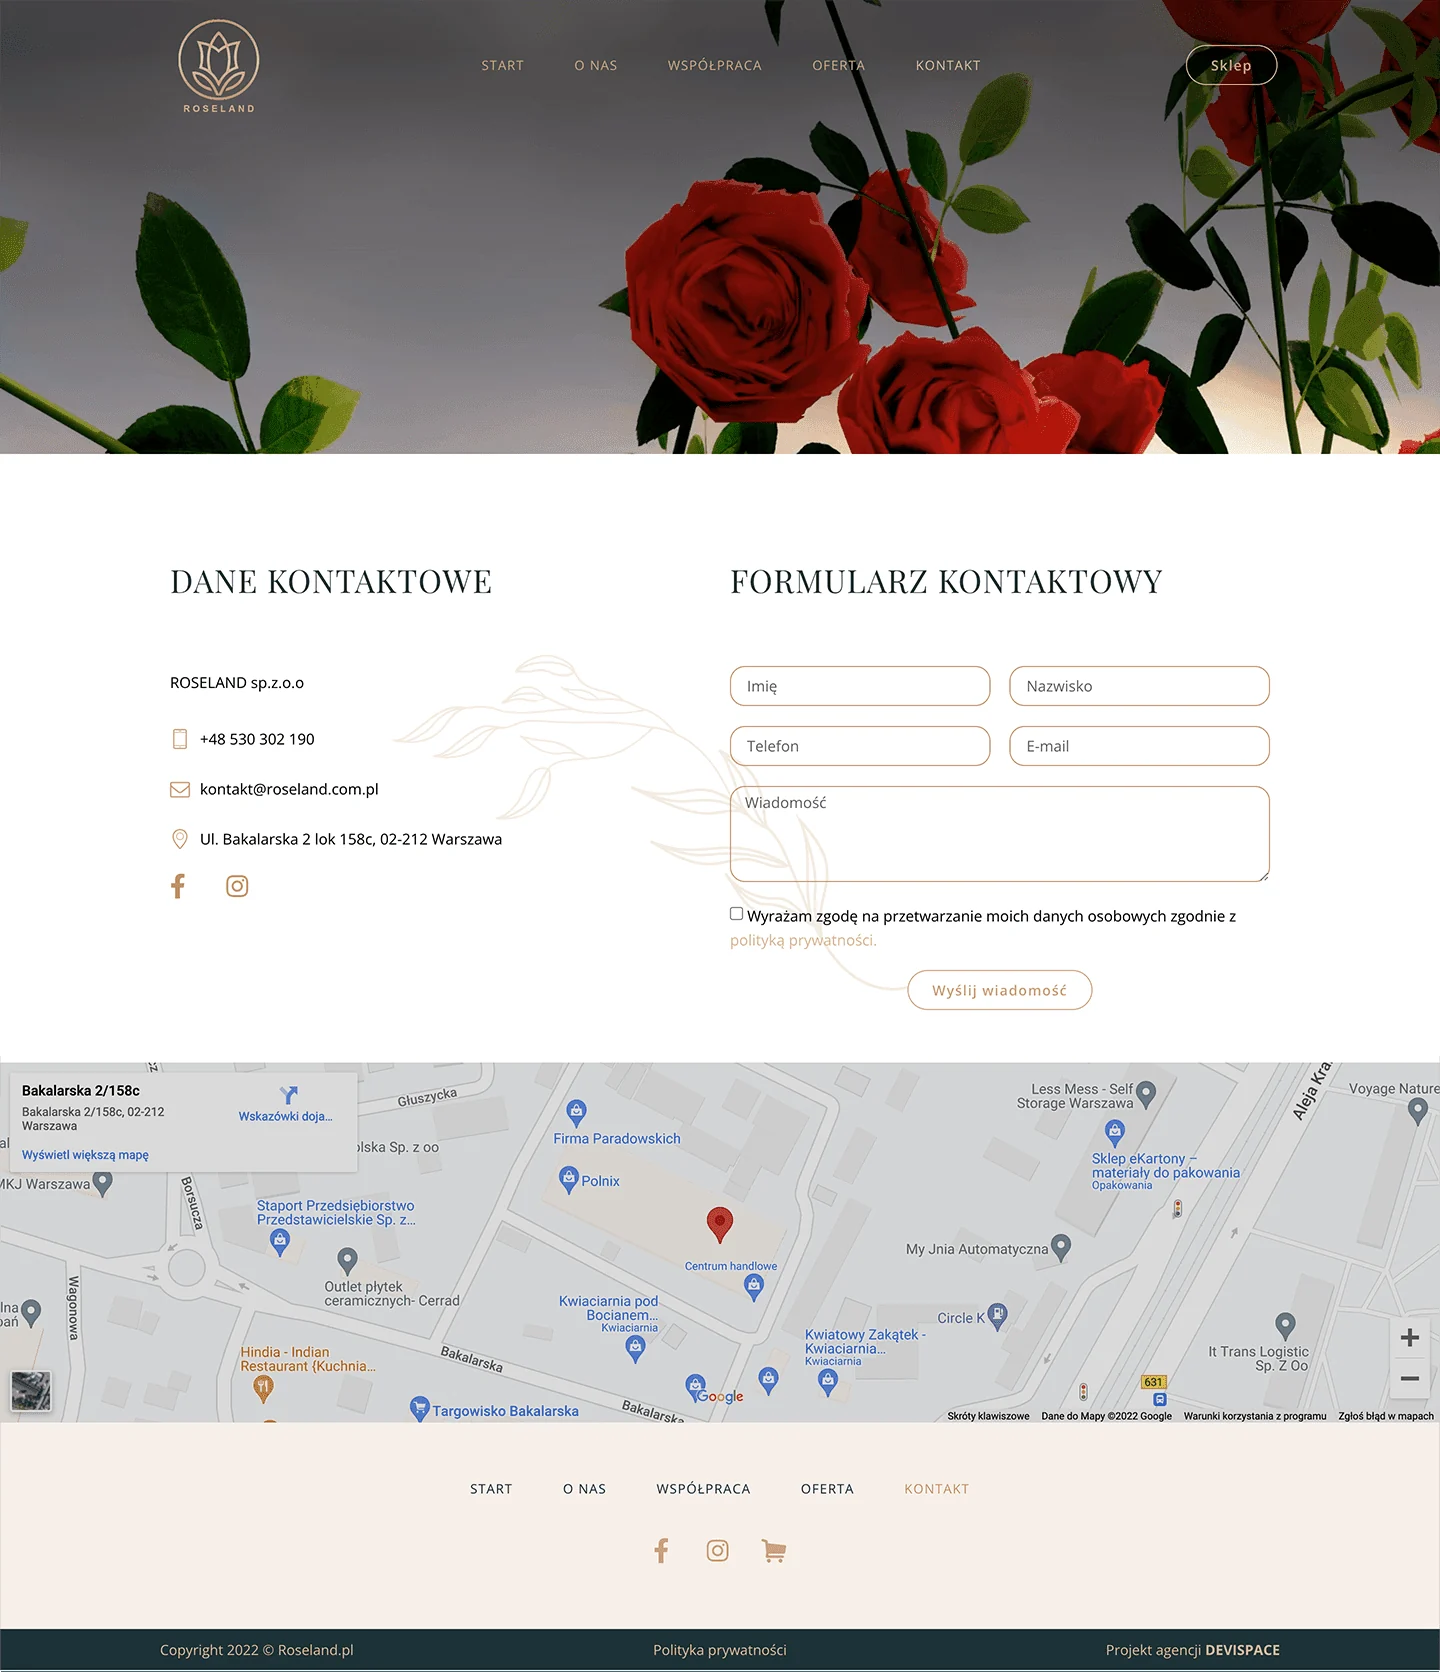The image size is (1440, 1672).
Task: Click the DEVISPACE agency link
Action: point(1243,1650)
